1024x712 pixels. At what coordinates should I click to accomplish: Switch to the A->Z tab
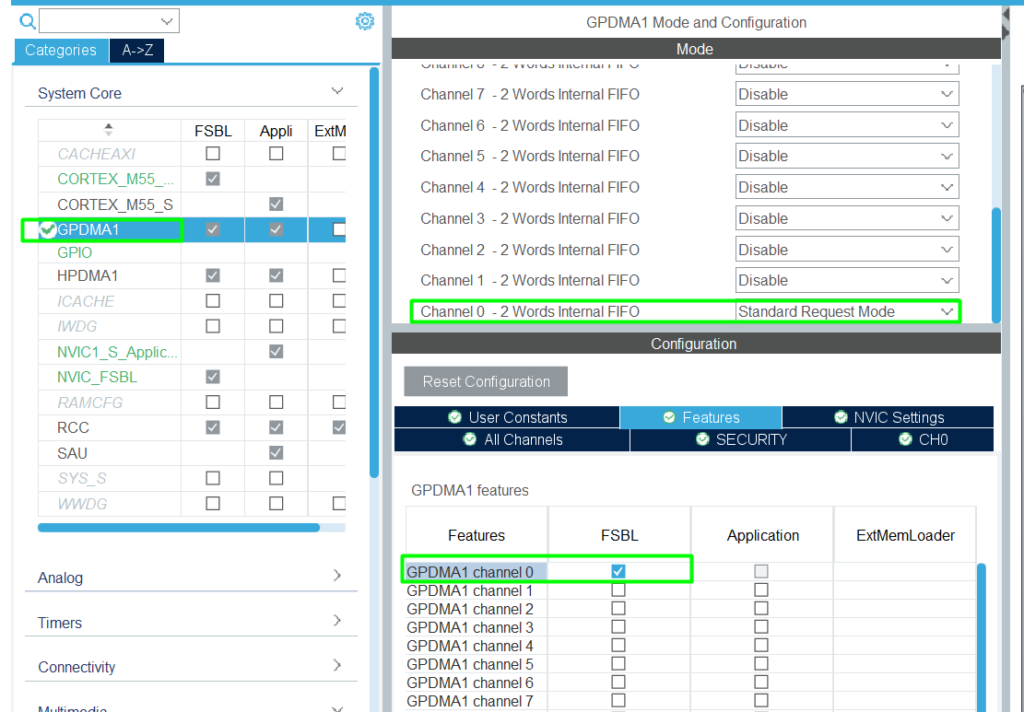pyautogui.click(x=136, y=50)
